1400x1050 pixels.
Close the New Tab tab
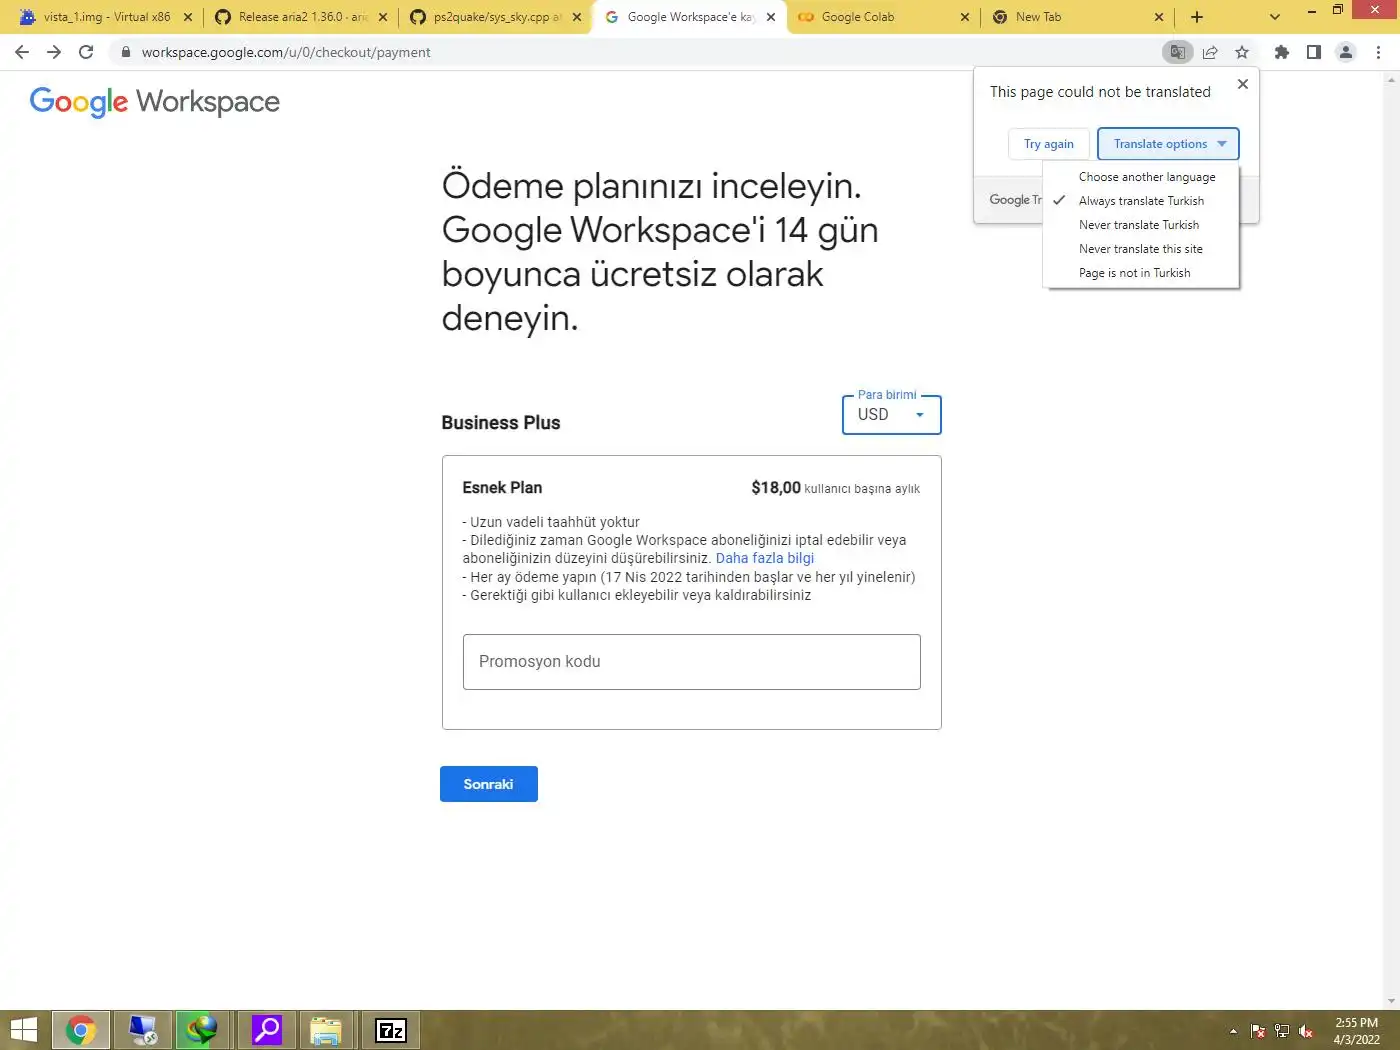coord(1159,17)
